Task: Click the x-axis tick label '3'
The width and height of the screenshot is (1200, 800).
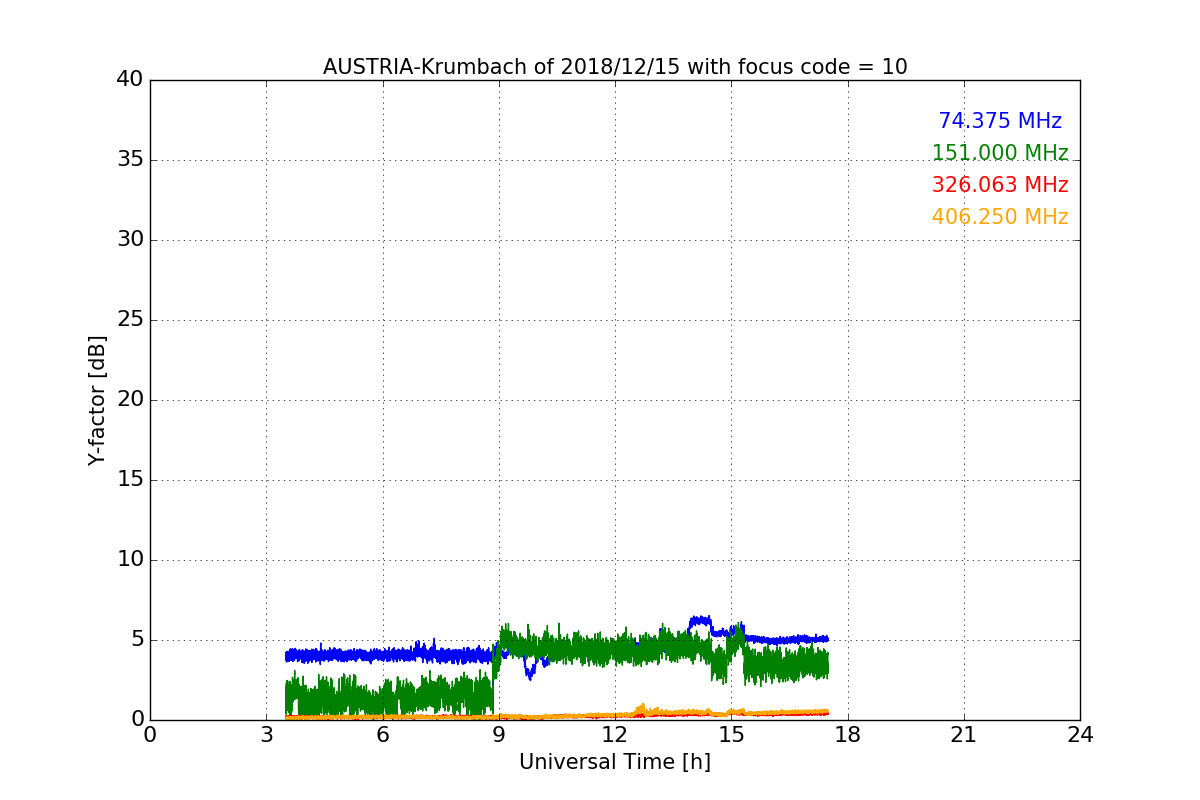Action: (x=266, y=735)
